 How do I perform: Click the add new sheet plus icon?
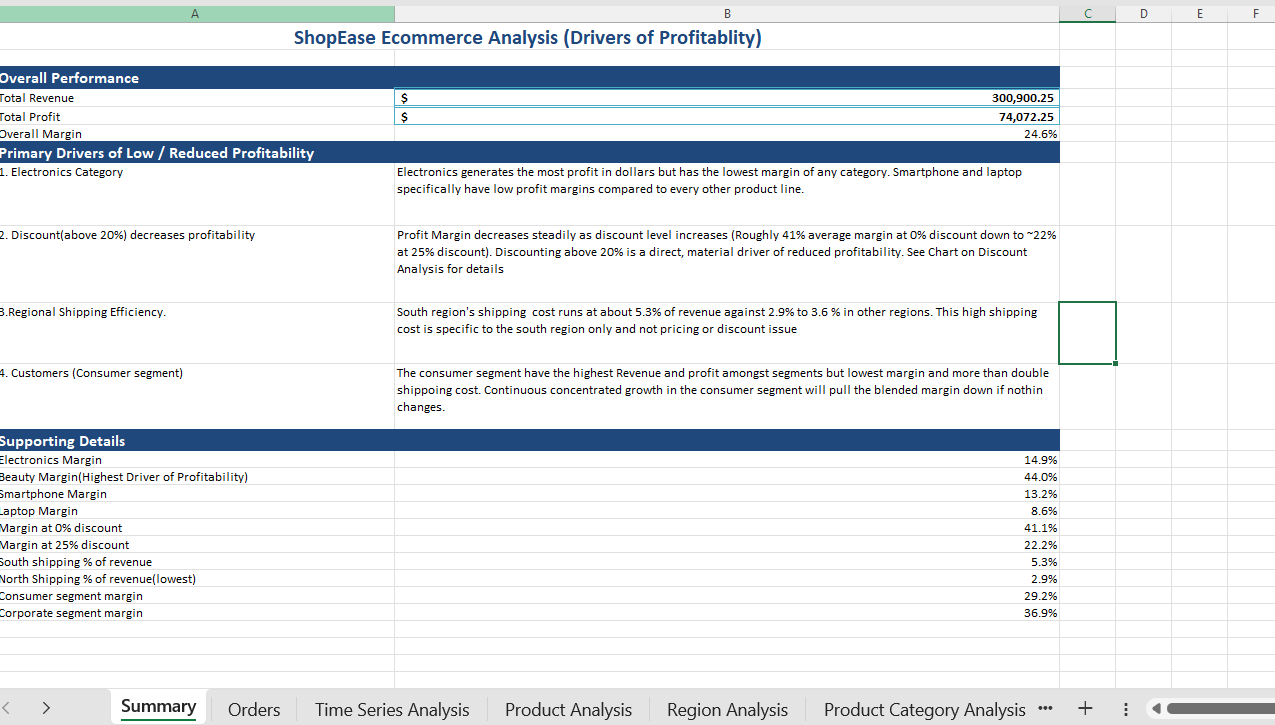[1085, 709]
